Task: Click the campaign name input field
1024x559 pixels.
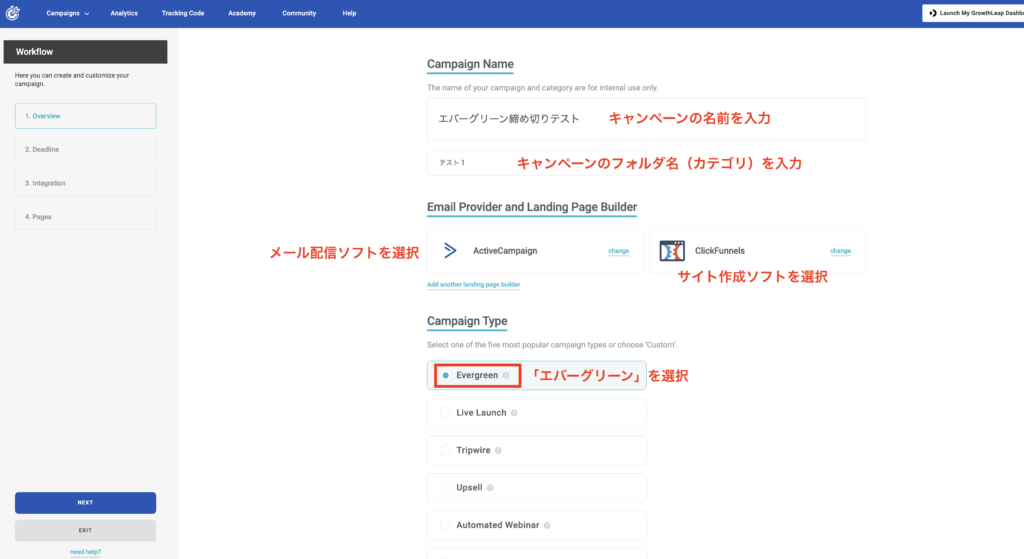Action: tap(646, 119)
